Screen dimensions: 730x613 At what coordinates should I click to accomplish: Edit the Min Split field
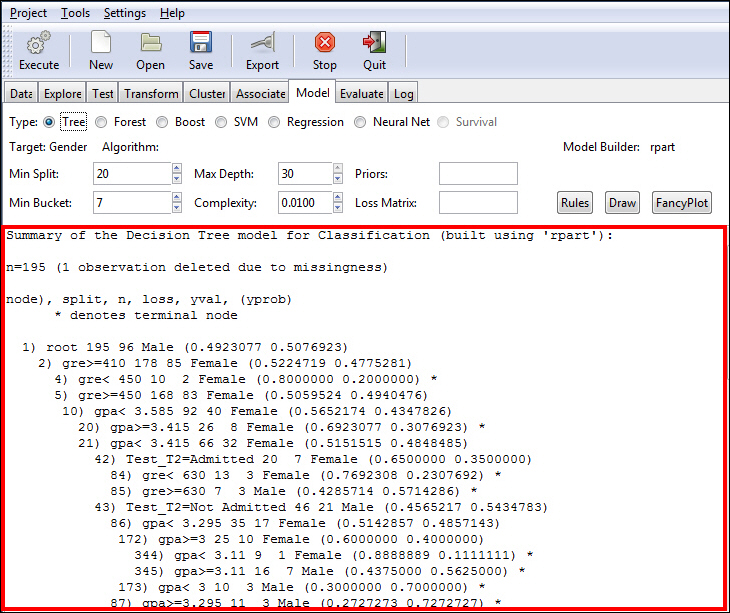[x=132, y=174]
